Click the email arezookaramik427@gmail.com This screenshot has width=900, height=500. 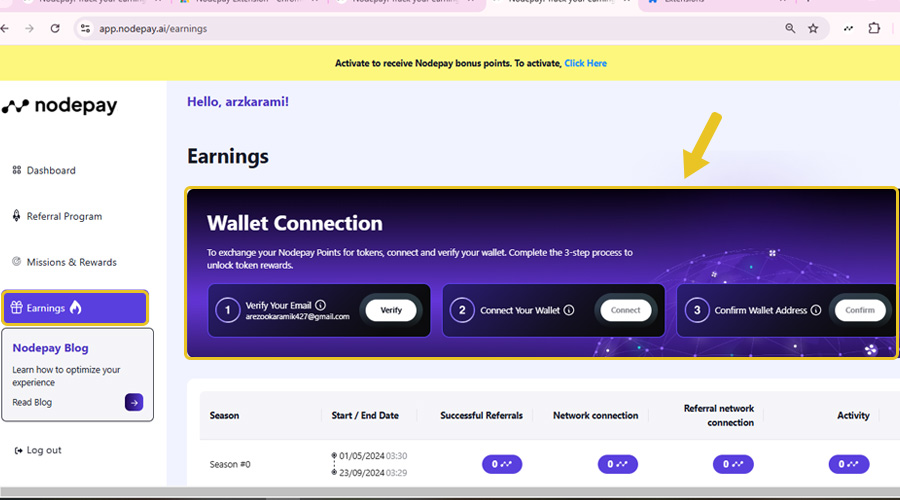(x=297, y=317)
